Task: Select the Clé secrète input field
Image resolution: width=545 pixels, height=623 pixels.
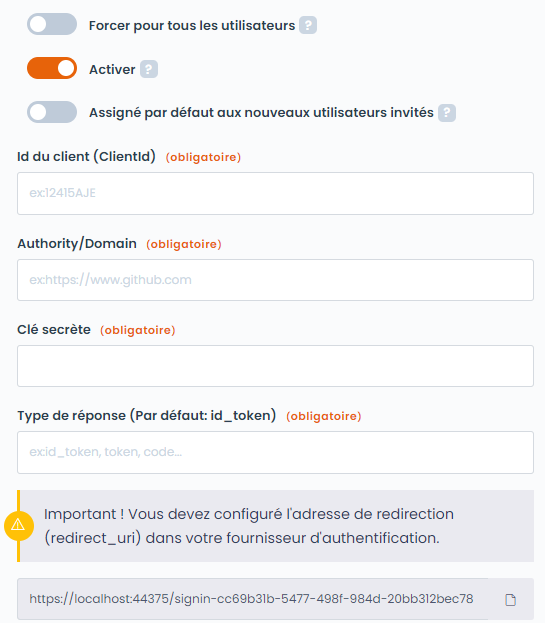Action: [275, 366]
